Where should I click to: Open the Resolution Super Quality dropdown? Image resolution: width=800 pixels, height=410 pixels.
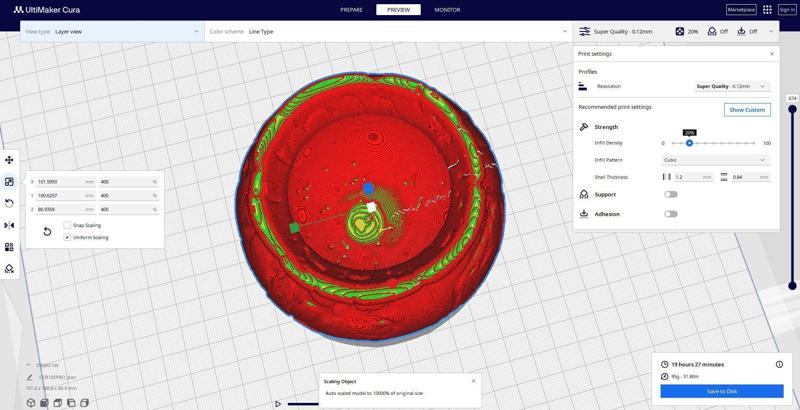pos(732,86)
